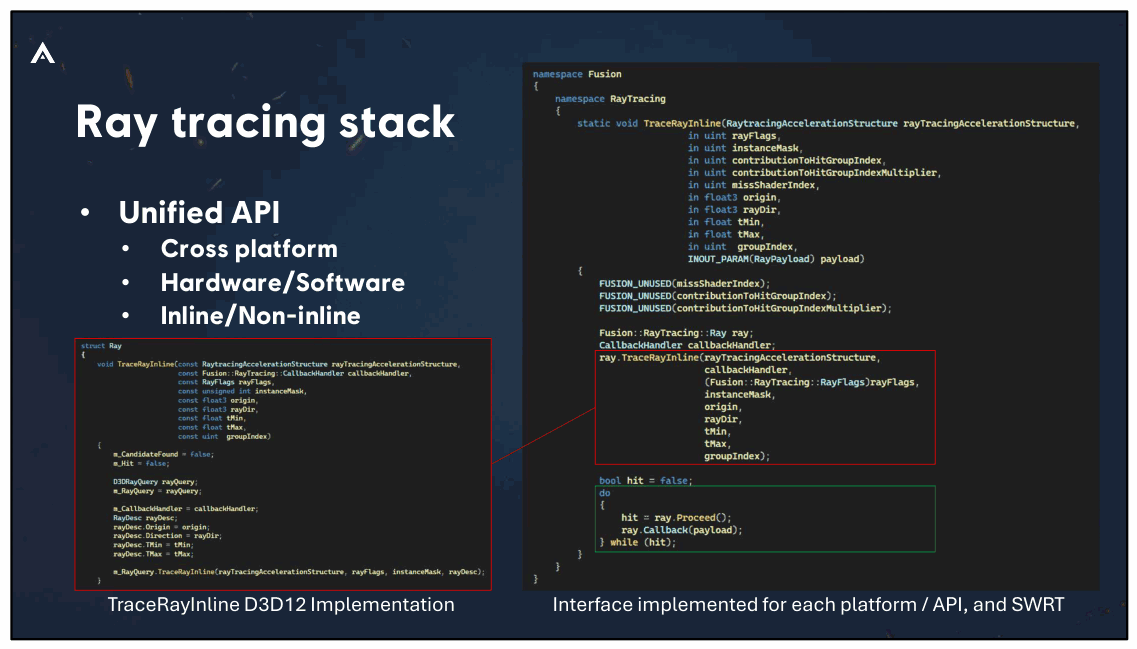Select the "FUSION_UNUSED(missShaderIndex);" line
This screenshot has width=1137, height=649.
pos(685,284)
